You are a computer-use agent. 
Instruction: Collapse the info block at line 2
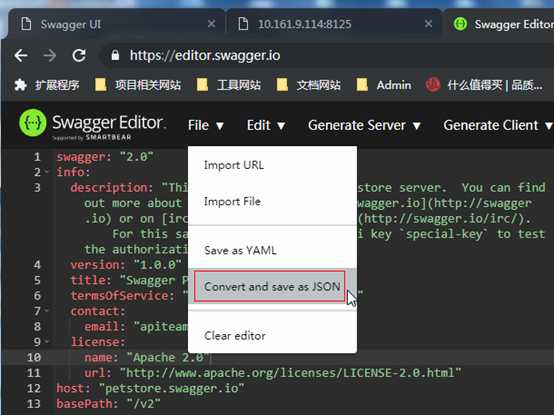47,172
